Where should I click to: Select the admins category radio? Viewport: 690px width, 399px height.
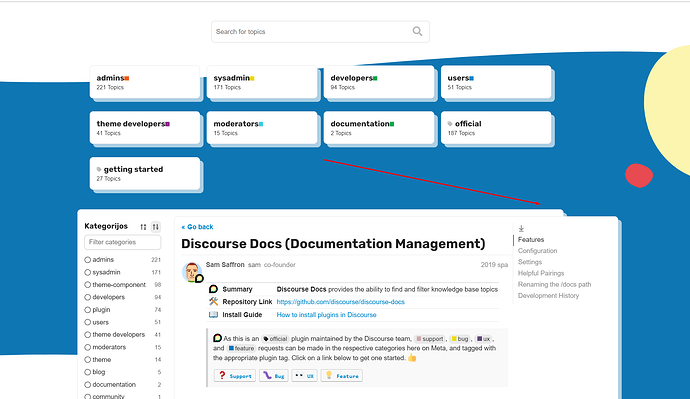(88, 260)
